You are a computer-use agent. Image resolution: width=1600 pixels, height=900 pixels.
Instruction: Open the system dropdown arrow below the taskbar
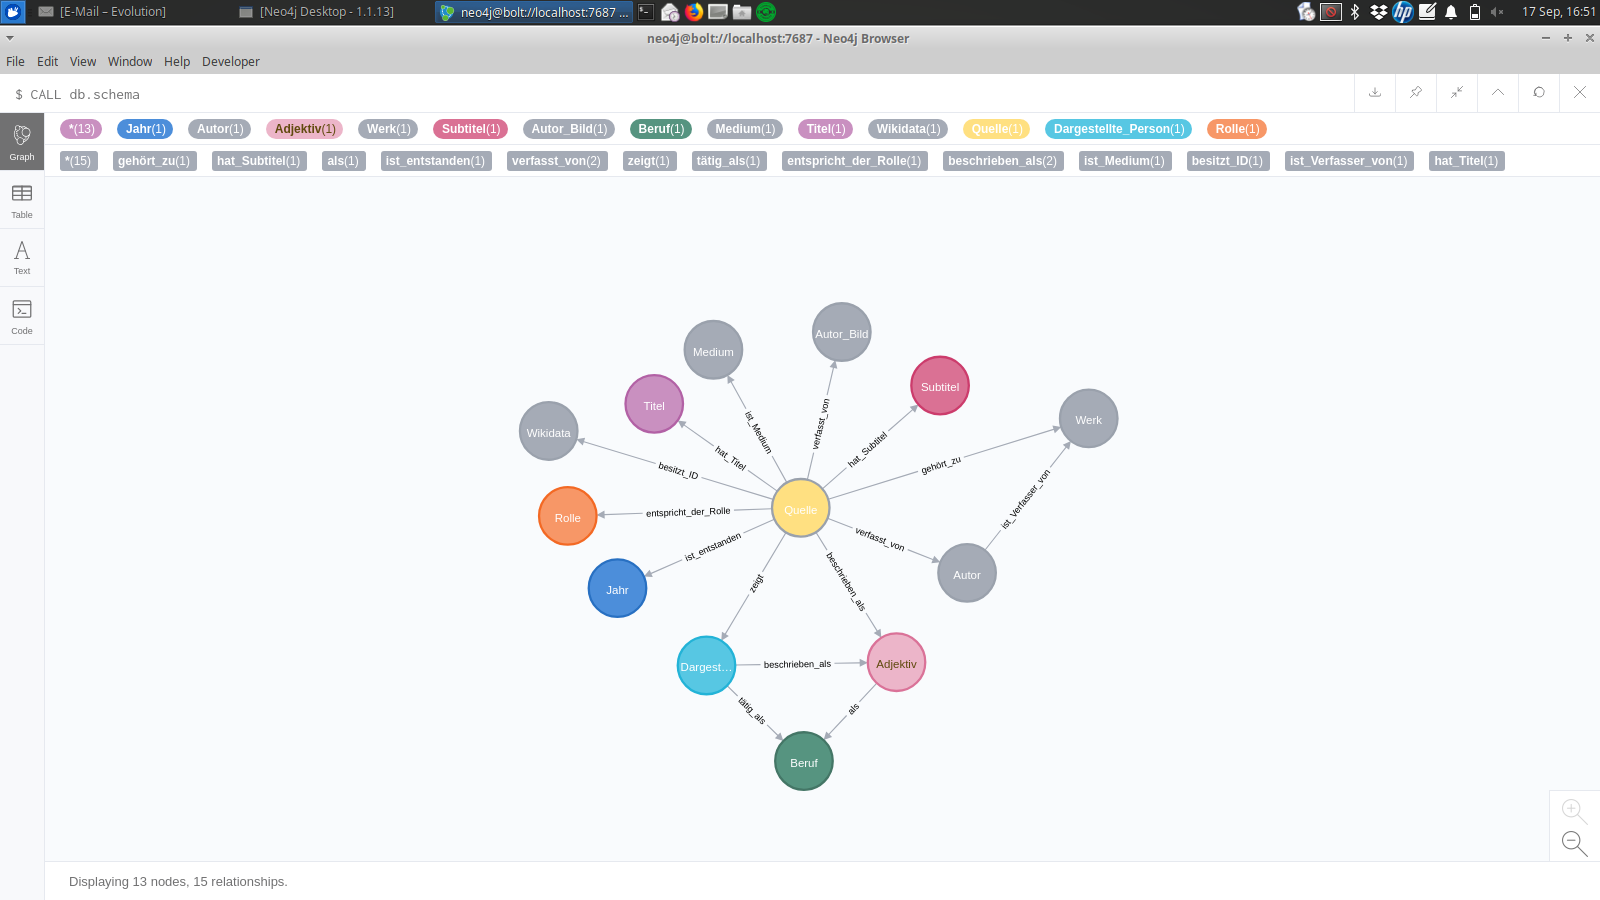point(10,38)
